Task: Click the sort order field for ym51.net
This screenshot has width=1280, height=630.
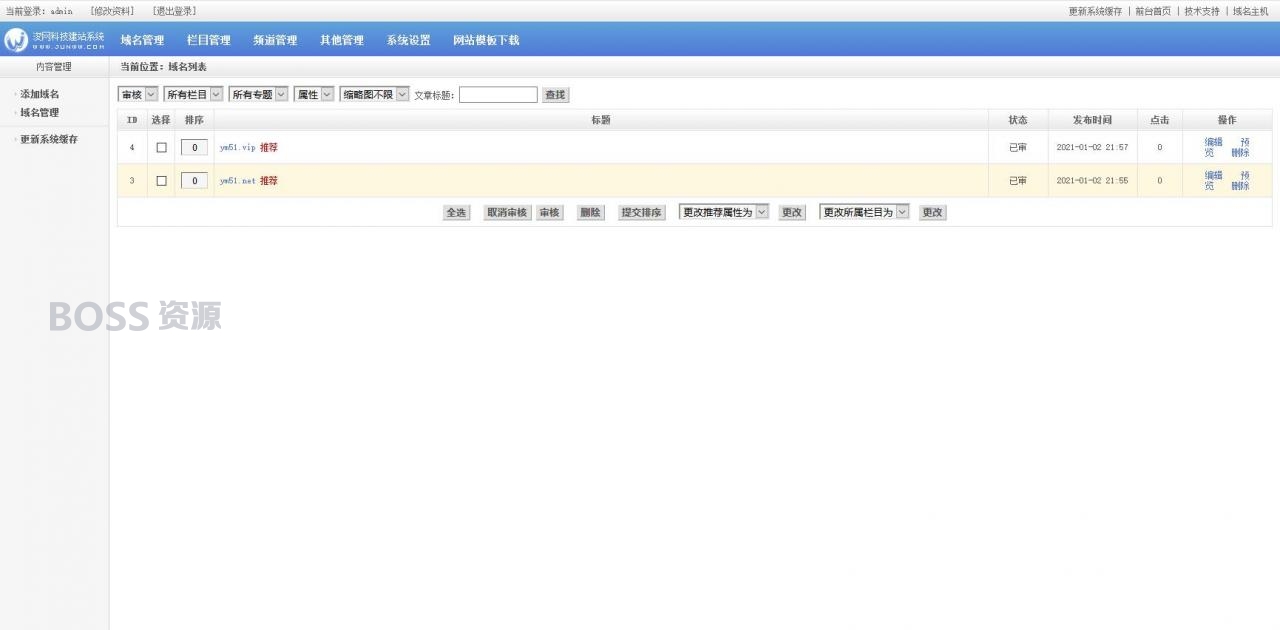Action: (194, 181)
